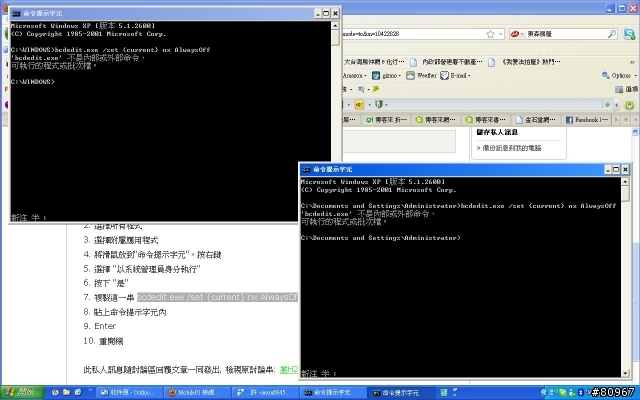Image resolution: width=640 pixels, height=400 pixels.
Task: Bookmark page with the star icon
Action: point(490,34)
